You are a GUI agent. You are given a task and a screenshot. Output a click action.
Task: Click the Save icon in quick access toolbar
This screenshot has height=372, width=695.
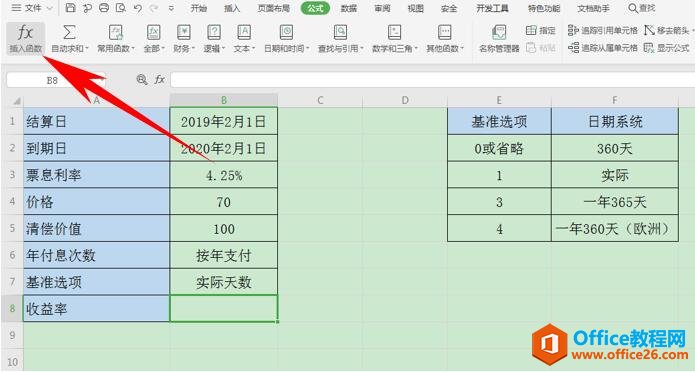coord(70,8)
